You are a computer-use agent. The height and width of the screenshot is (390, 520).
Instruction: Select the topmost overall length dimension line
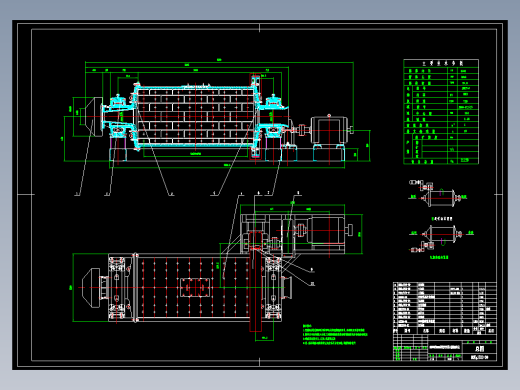[219, 62]
